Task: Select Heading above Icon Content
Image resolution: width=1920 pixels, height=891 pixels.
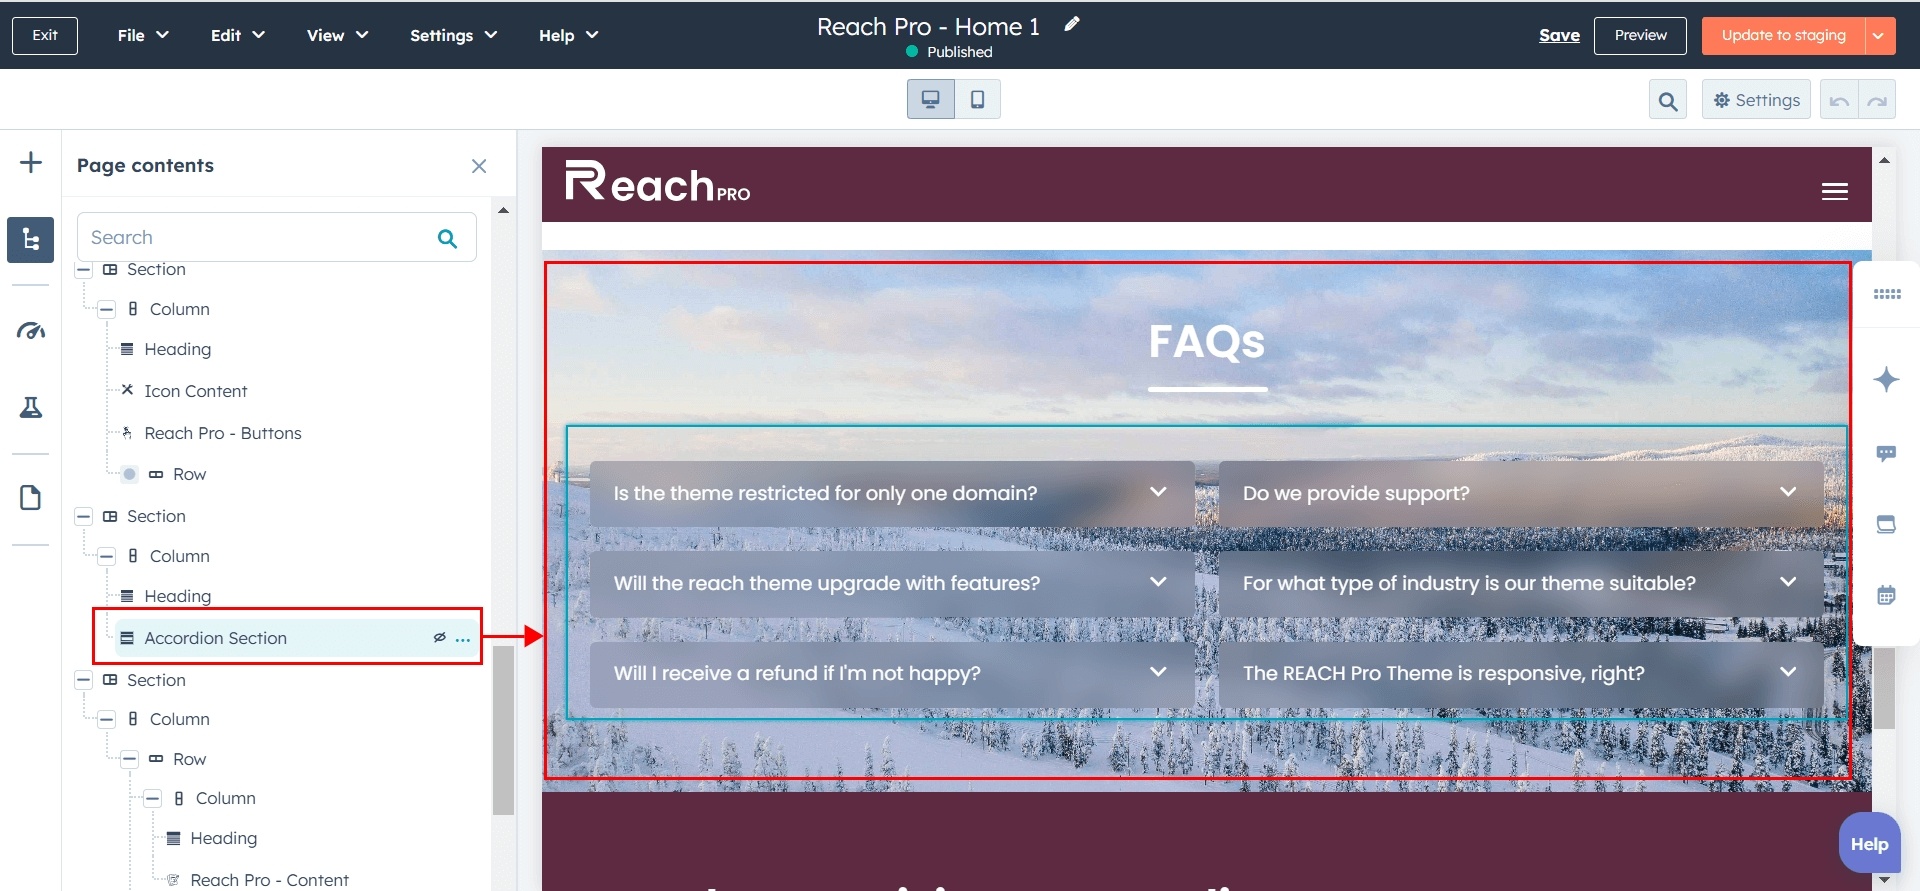Action: click(x=177, y=349)
